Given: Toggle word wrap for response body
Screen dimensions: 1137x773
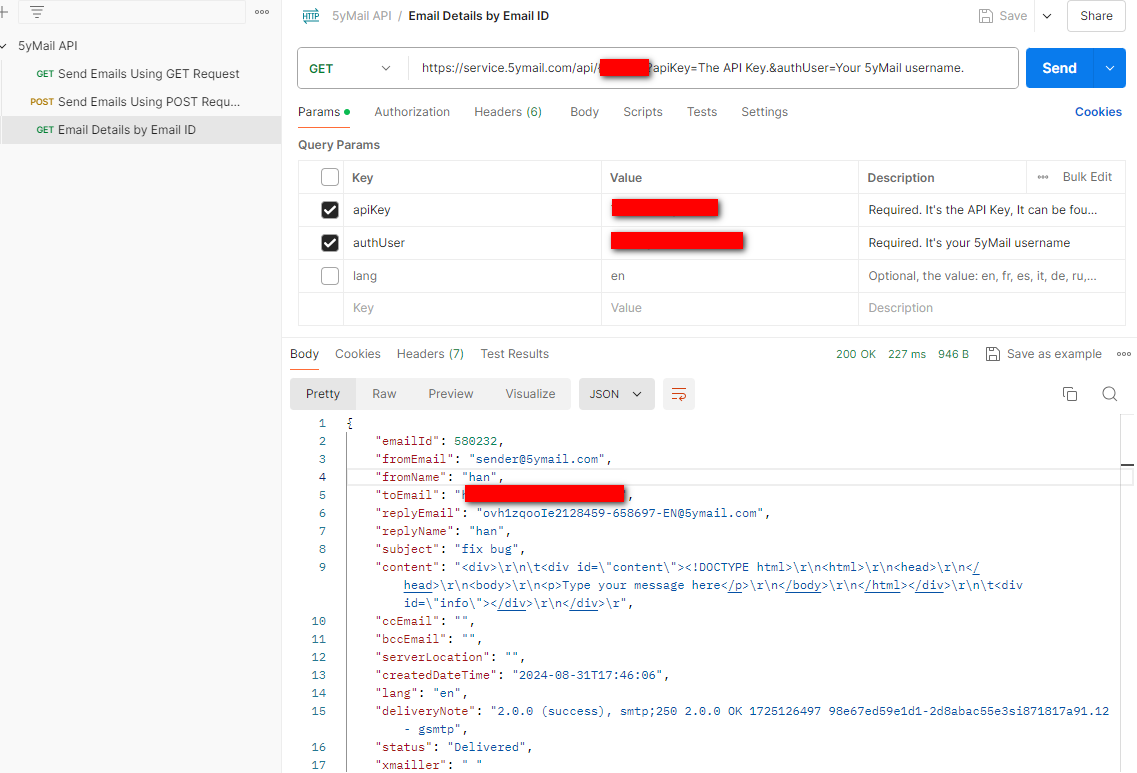Looking at the screenshot, I should [x=679, y=394].
